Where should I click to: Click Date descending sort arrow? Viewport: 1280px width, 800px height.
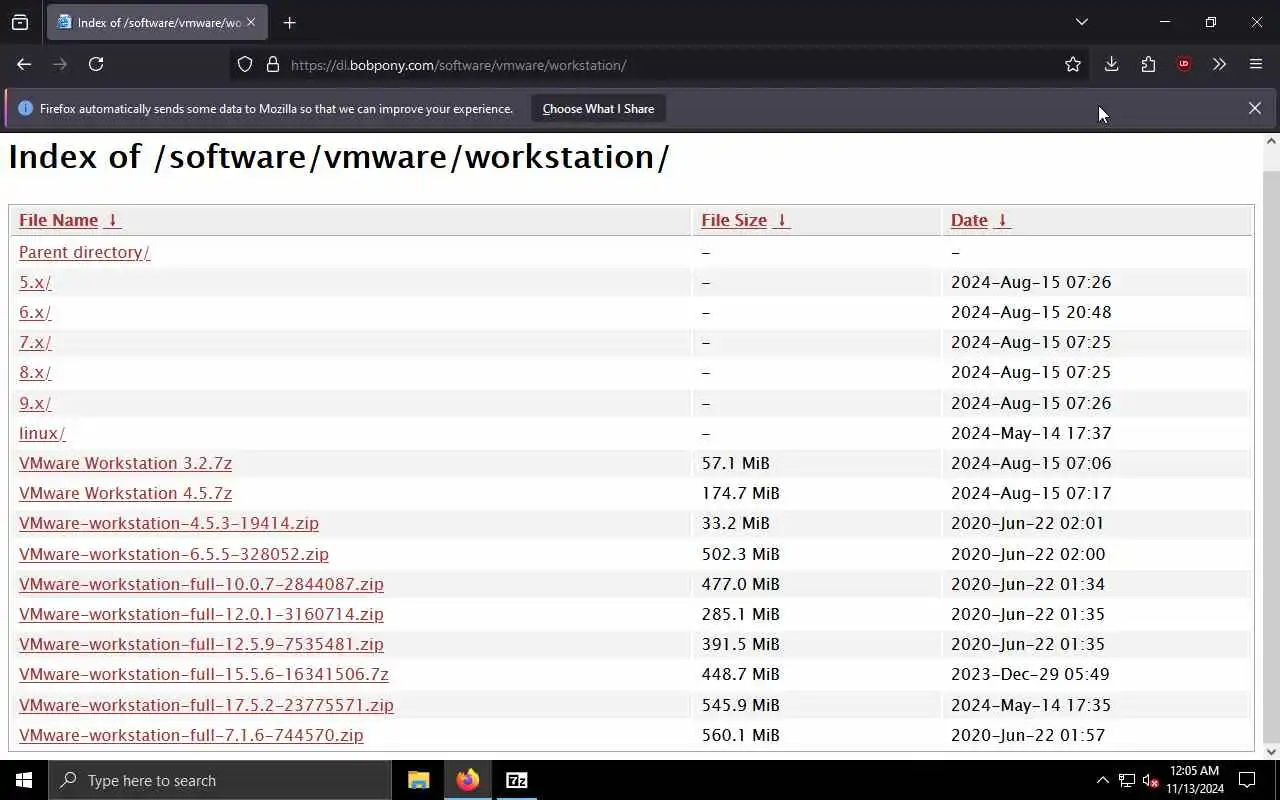[x=1002, y=220]
